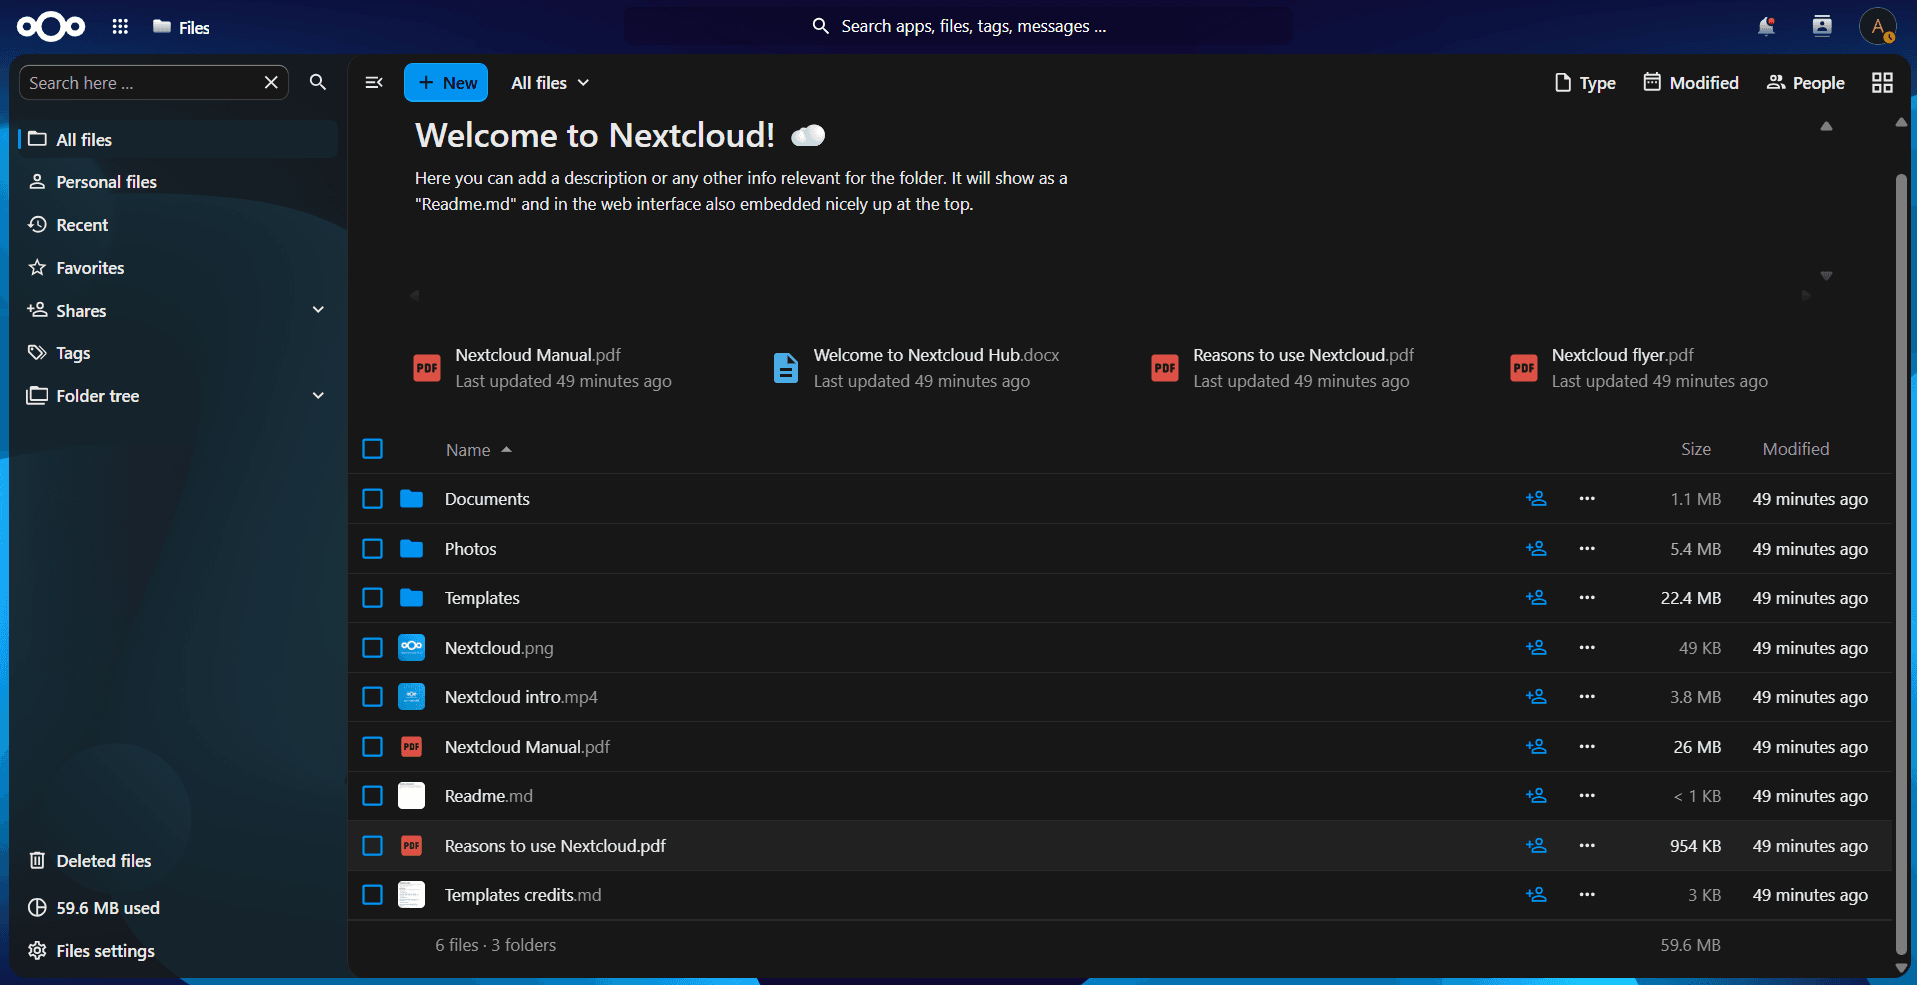
Task: Open the Type filter dropdown
Action: tap(1585, 83)
